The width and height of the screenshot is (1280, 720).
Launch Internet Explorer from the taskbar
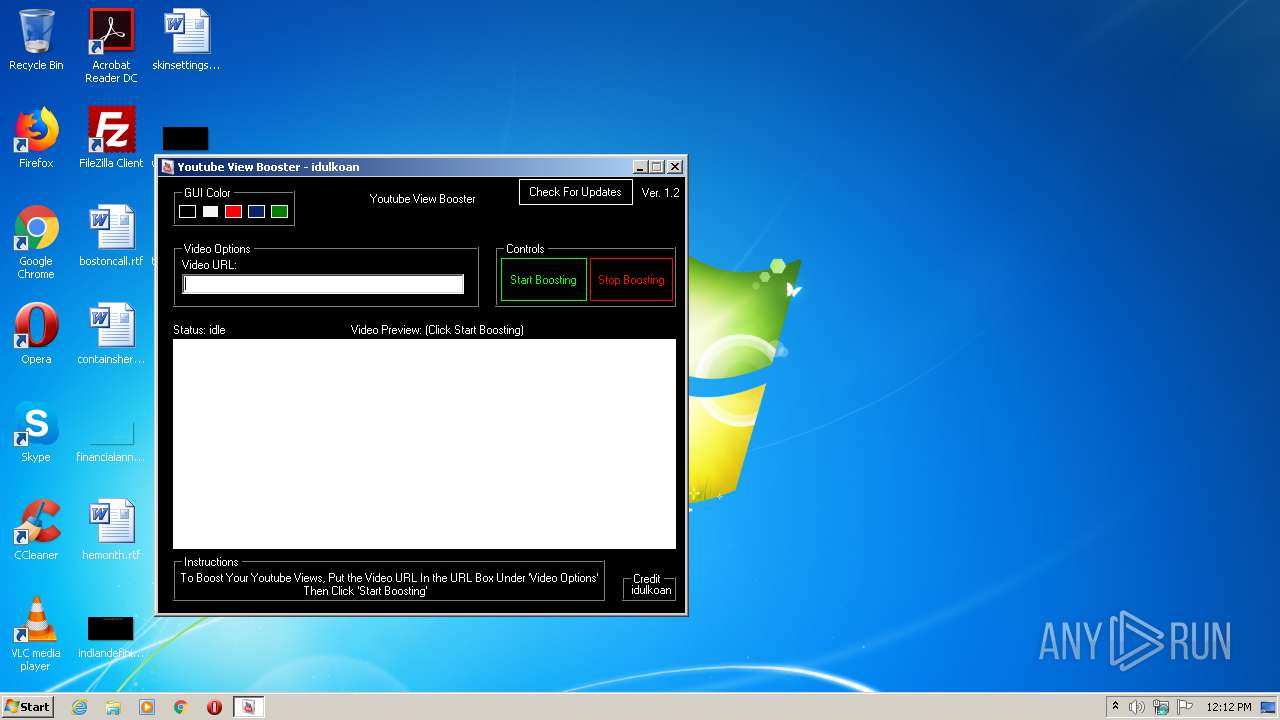(80, 707)
